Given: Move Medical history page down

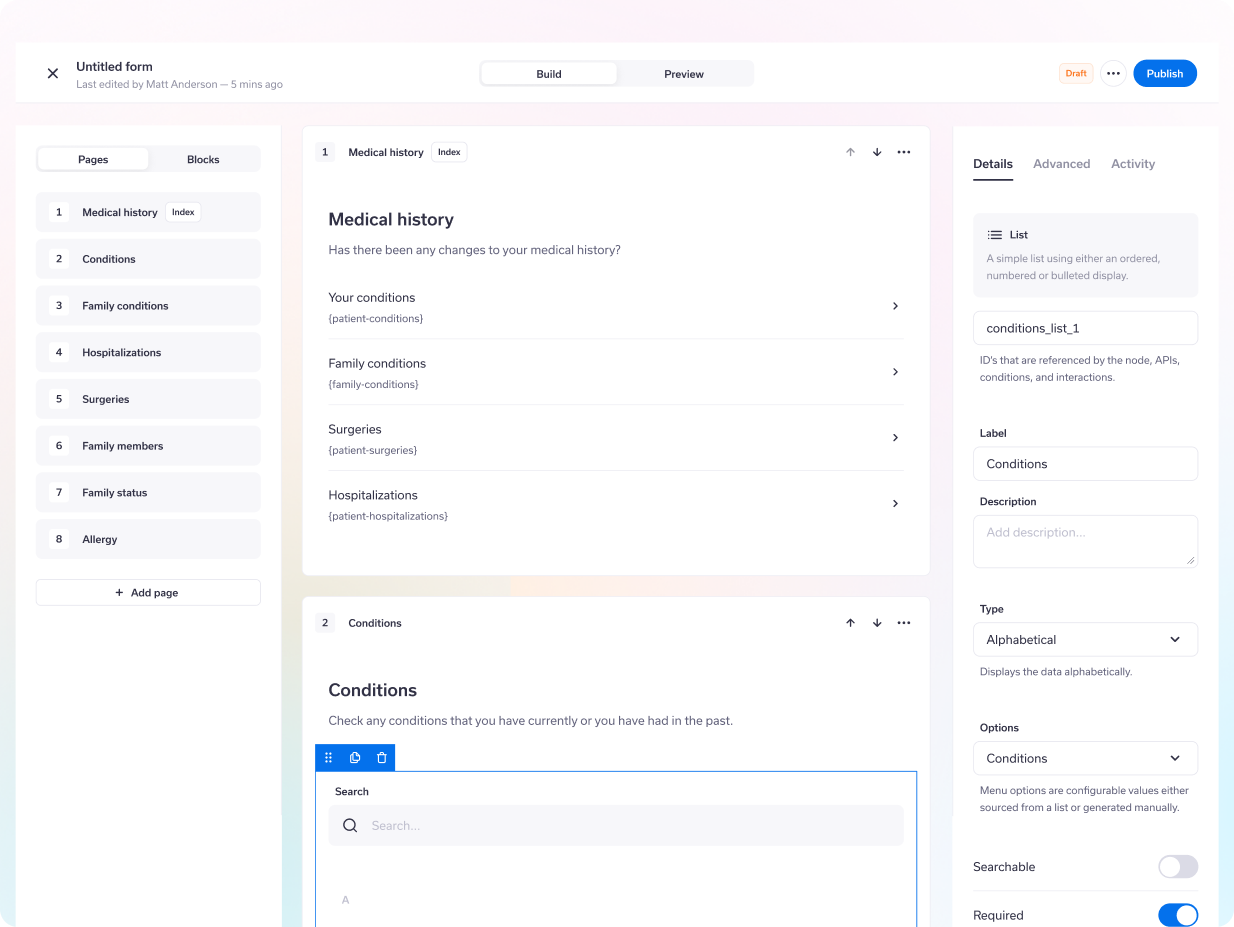Looking at the screenshot, I should (x=877, y=152).
